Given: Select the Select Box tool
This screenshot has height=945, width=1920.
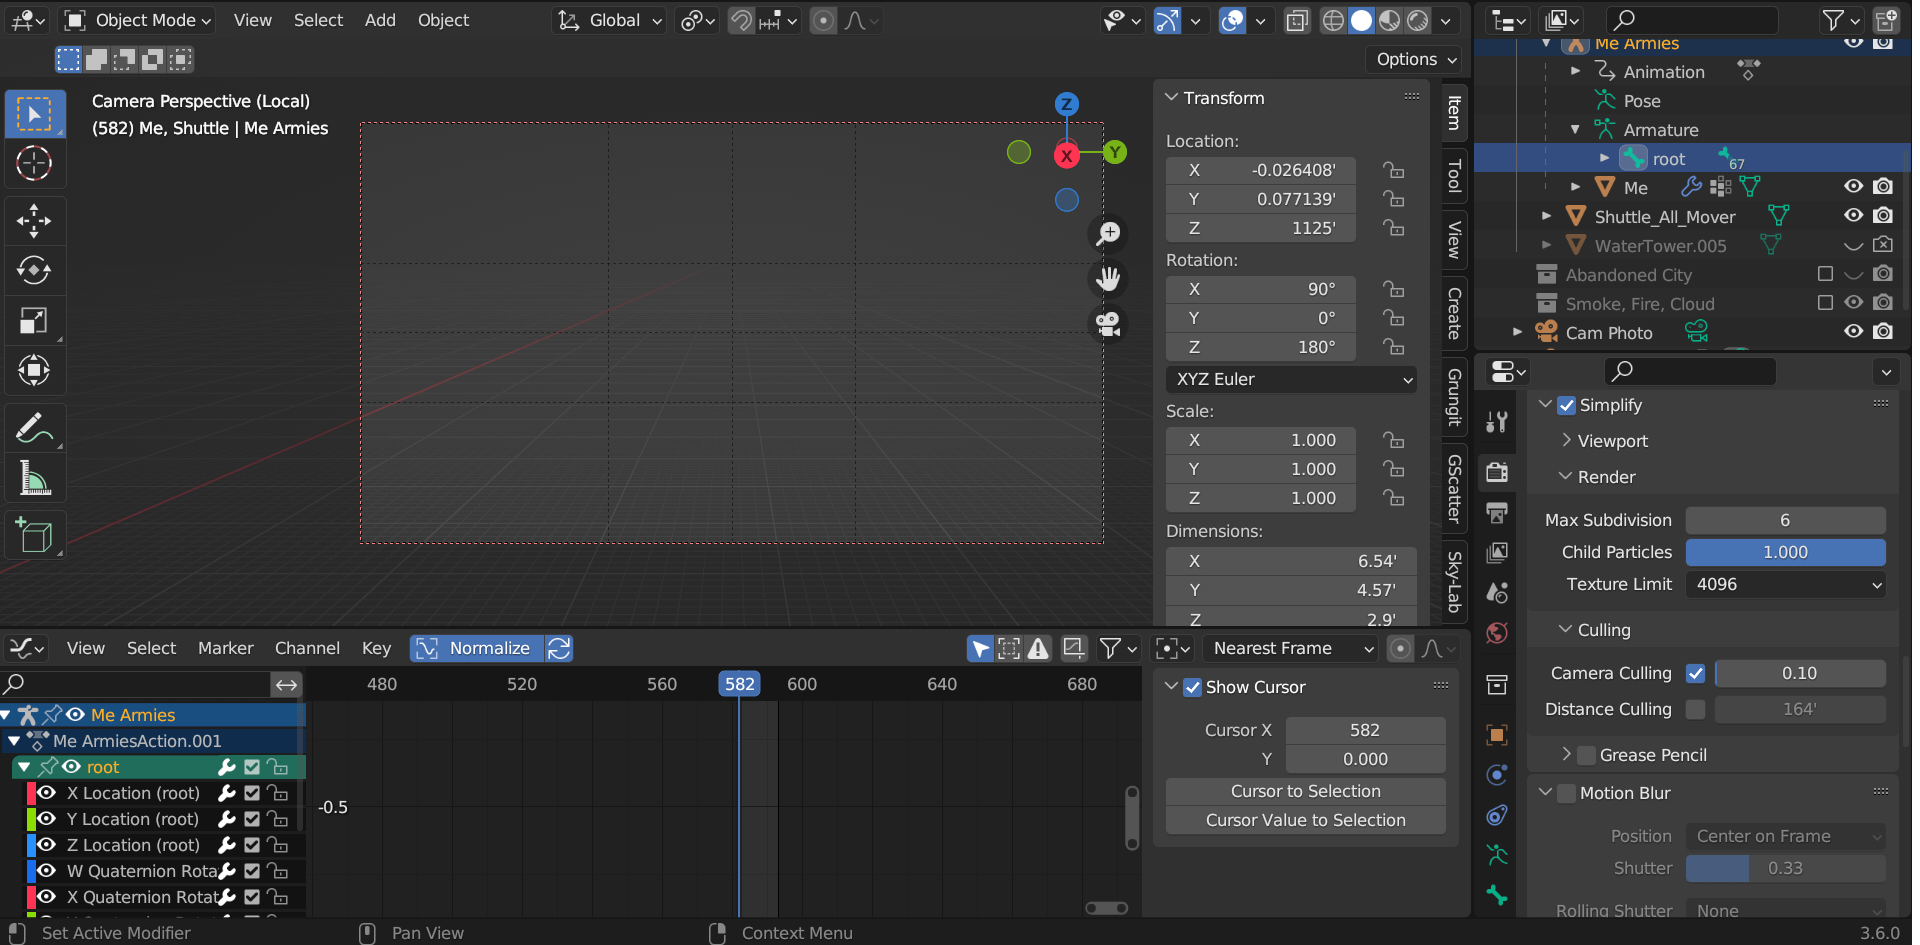Looking at the screenshot, I should [x=35, y=115].
